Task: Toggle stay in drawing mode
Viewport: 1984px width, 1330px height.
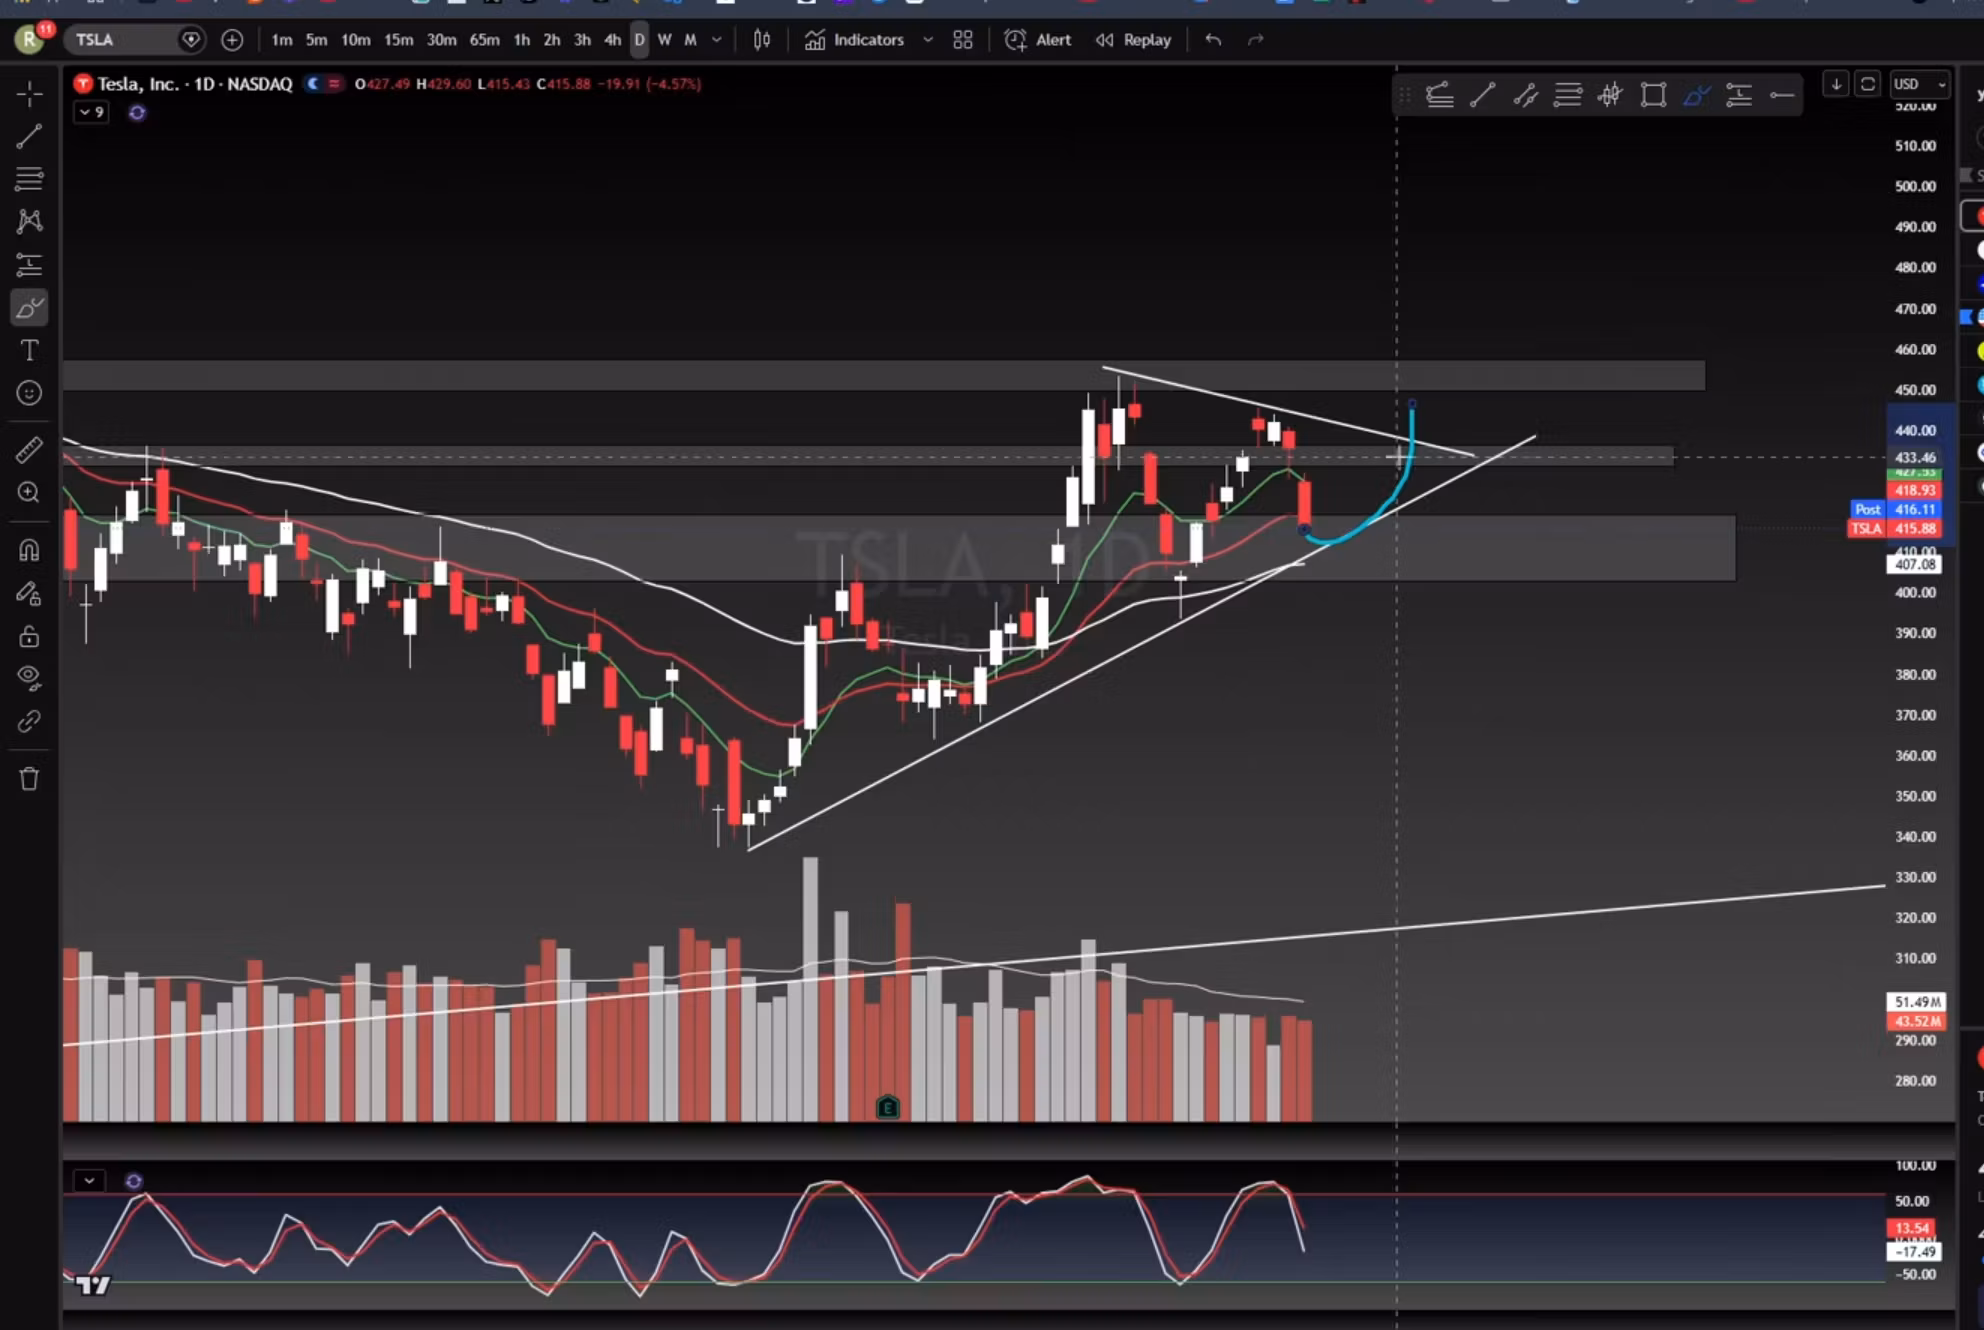Action: coord(29,594)
